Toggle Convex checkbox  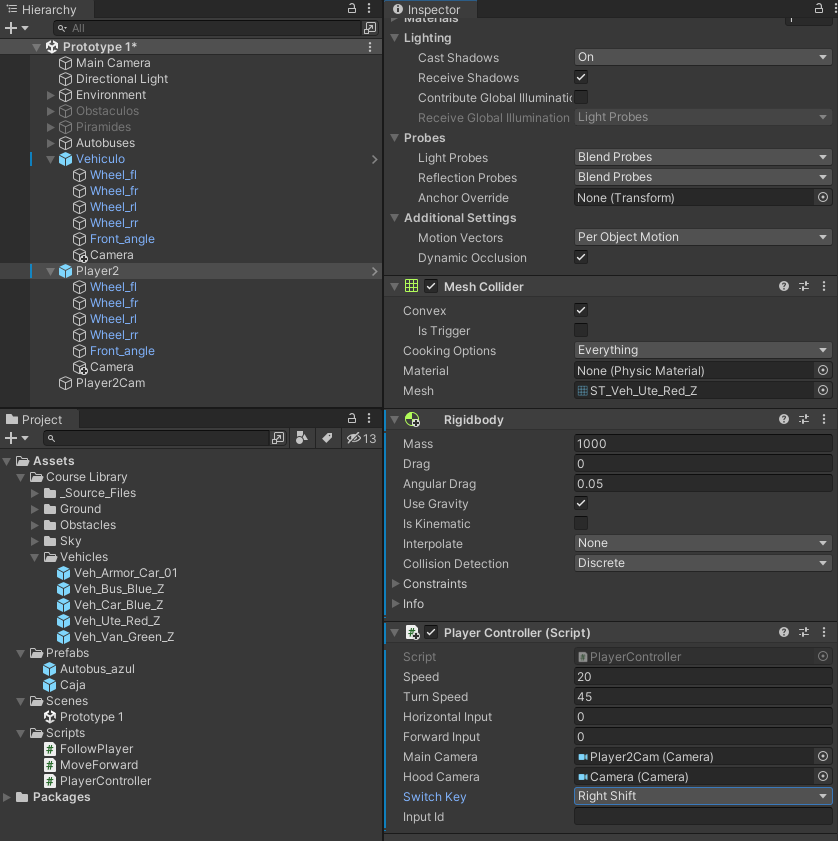(581, 310)
